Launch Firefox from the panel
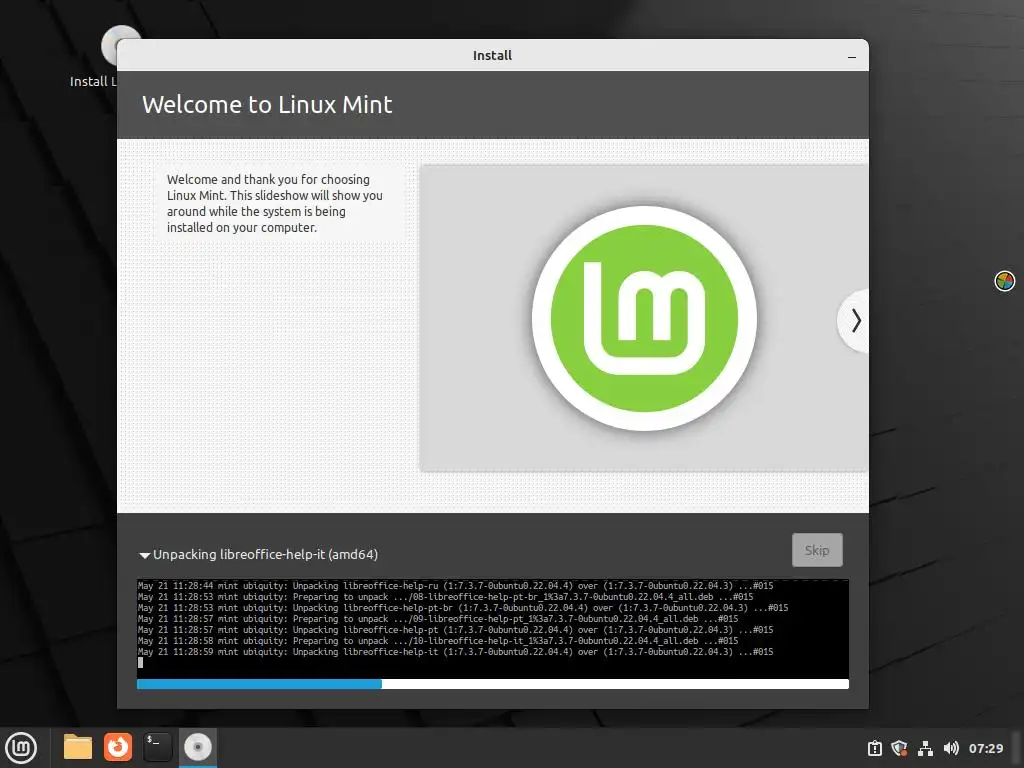 118,747
